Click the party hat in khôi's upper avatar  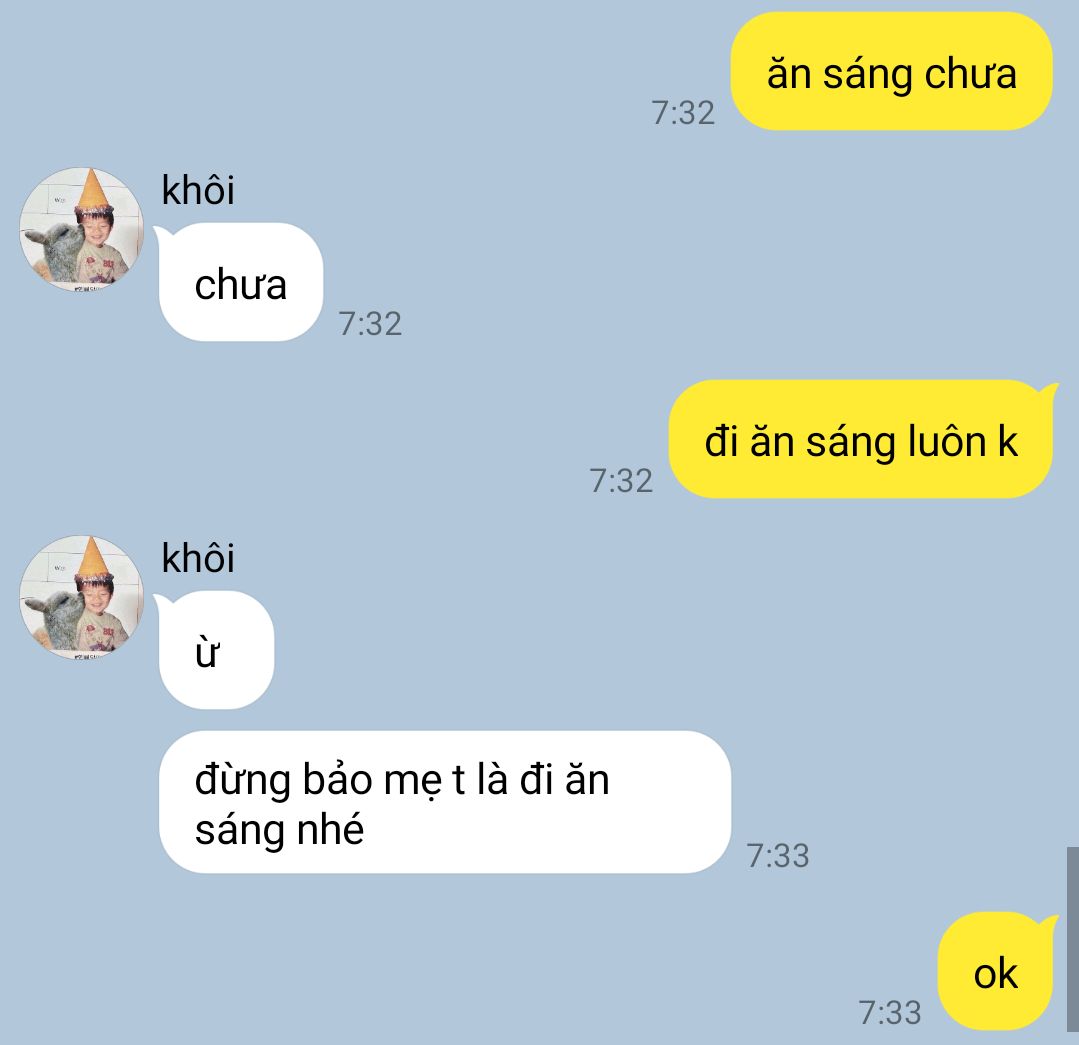point(93,191)
